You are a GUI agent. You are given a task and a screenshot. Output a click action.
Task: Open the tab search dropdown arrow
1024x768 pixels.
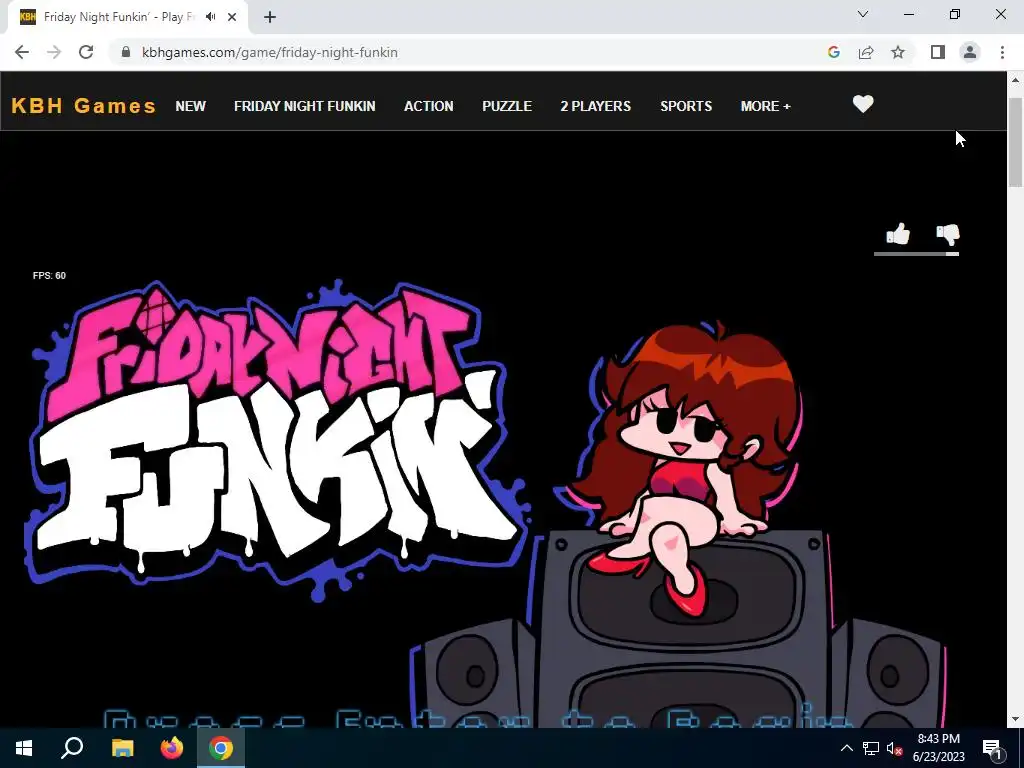point(863,14)
